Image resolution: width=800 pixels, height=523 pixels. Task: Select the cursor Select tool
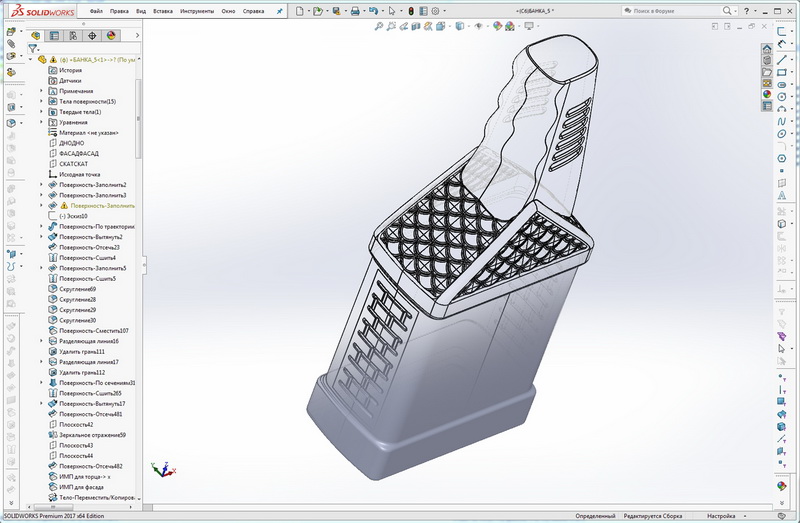(392, 11)
